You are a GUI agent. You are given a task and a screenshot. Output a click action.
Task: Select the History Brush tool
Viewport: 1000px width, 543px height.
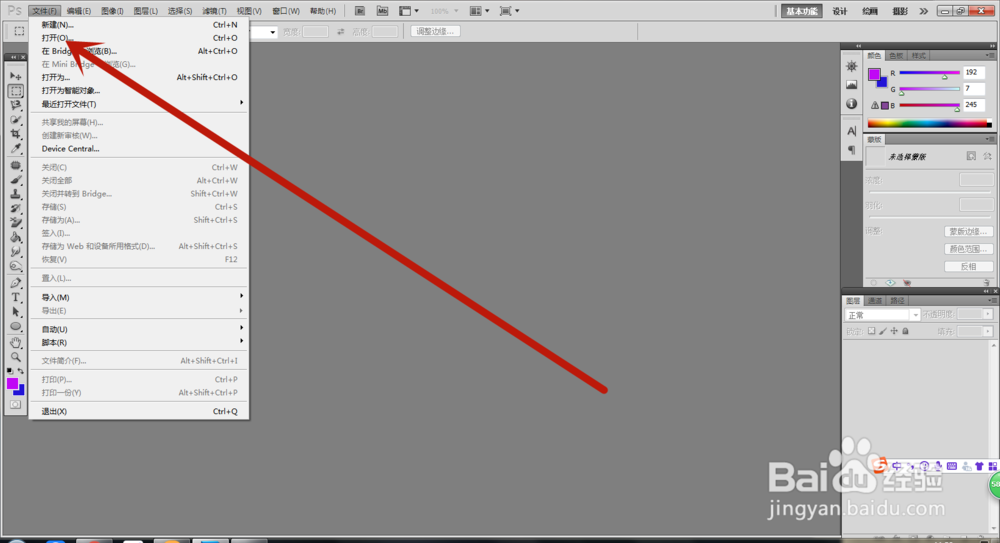point(15,209)
